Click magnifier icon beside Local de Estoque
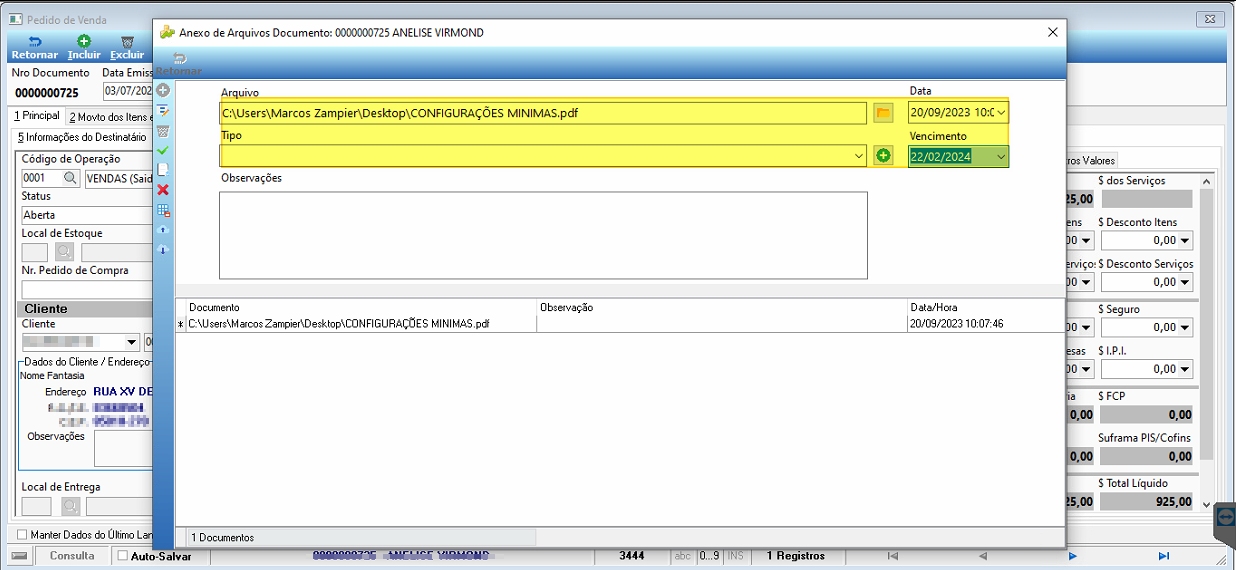This screenshot has height=570, width=1236. pyautogui.click(x=63, y=253)
